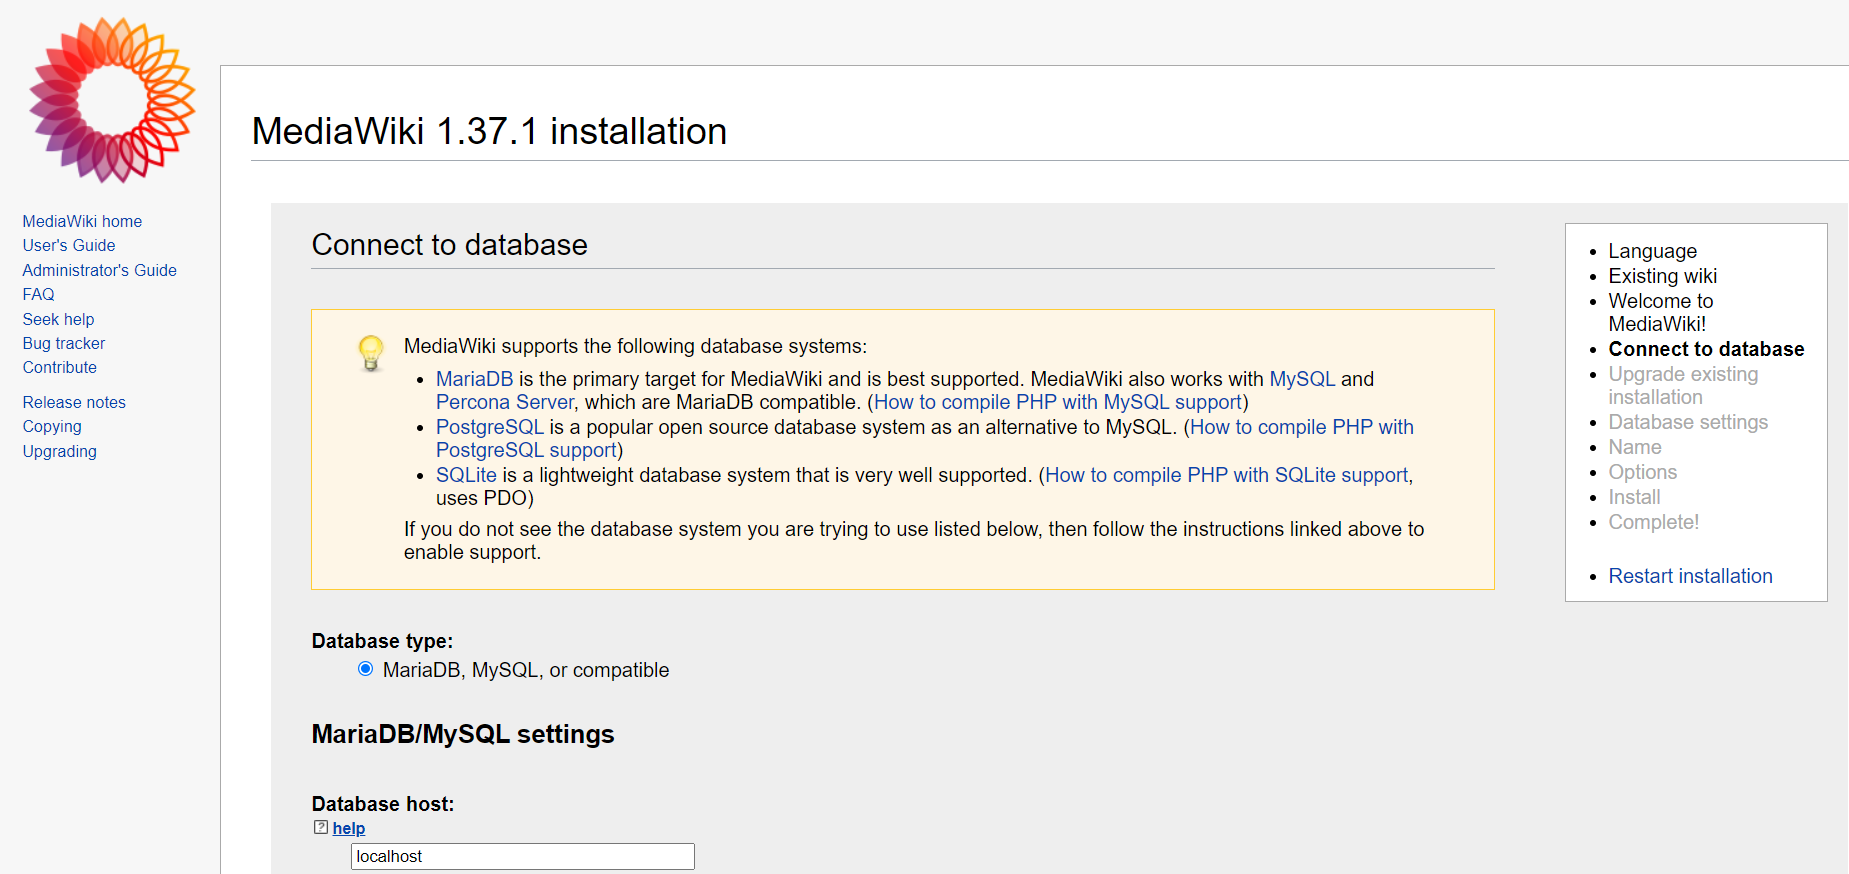1849x874 pixels.
Task: Open How to compile PHP with SQLite support
Action: tap(1227, 475)
